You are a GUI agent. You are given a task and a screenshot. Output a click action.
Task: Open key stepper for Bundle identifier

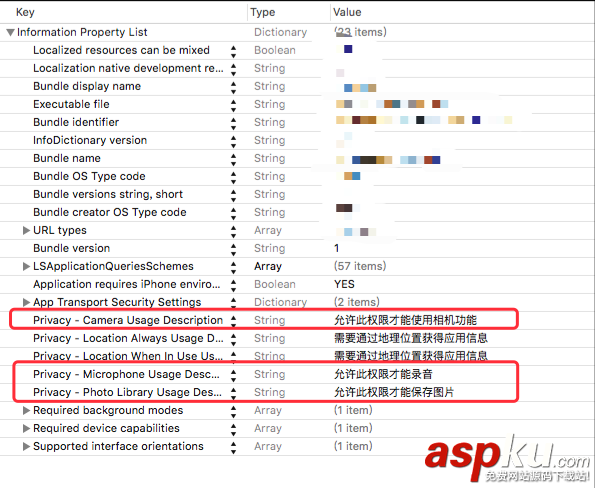[x=233, y=123]
